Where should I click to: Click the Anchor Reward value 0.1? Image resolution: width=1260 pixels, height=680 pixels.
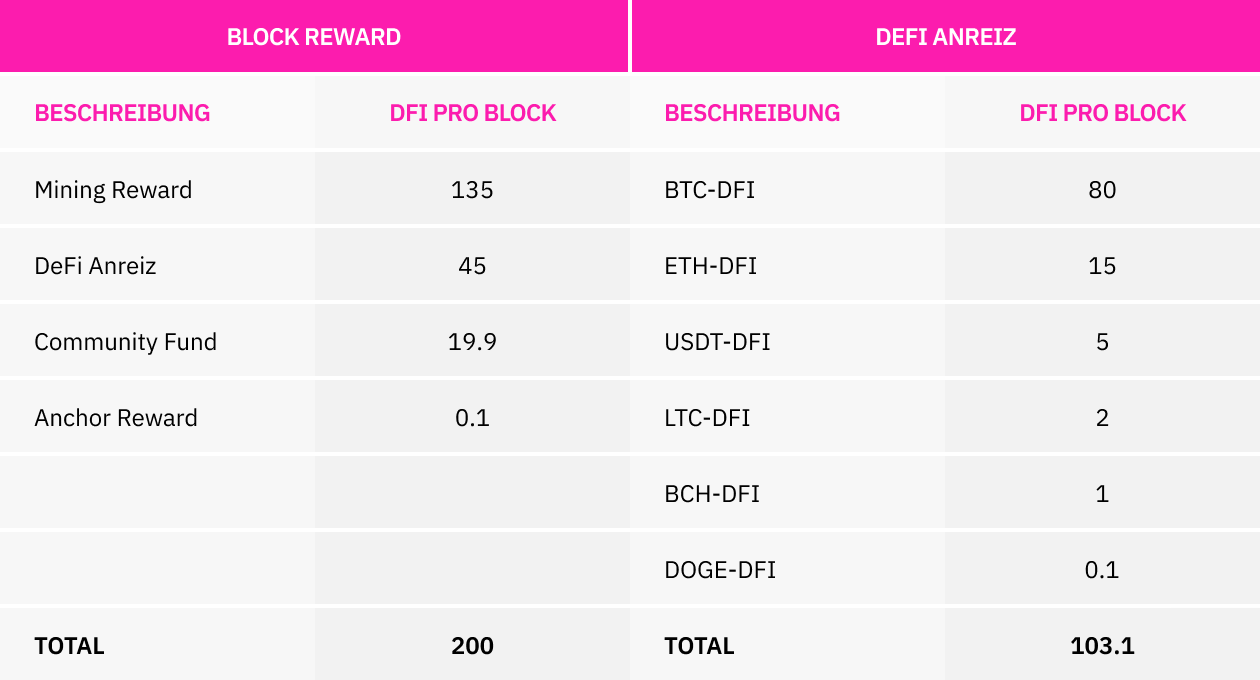click(x=472, y=418)
